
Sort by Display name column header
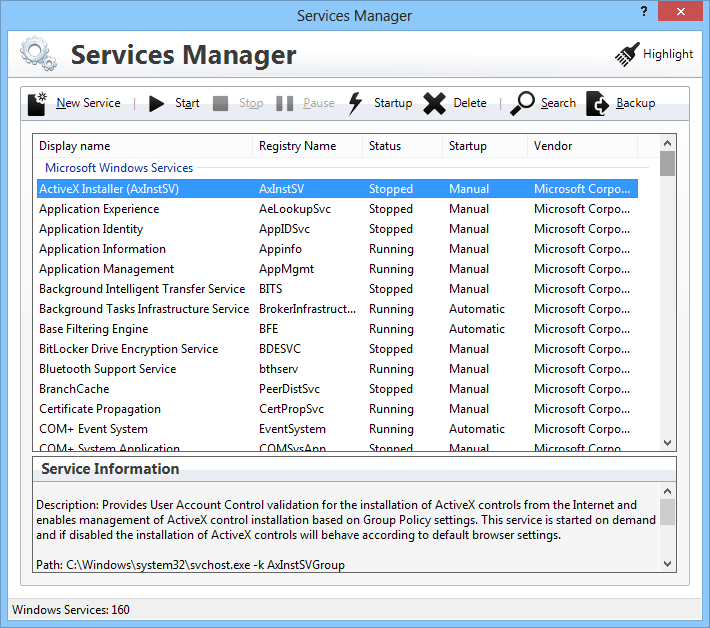143,146
